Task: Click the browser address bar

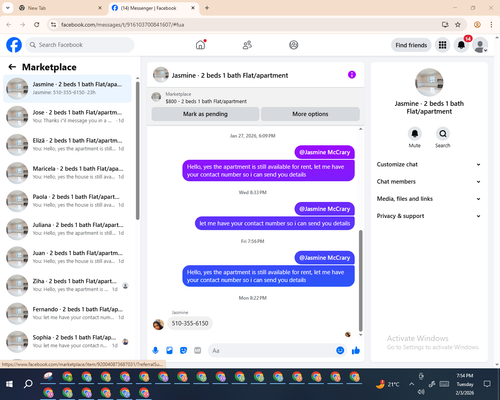Action: click(x=247, y=25)
